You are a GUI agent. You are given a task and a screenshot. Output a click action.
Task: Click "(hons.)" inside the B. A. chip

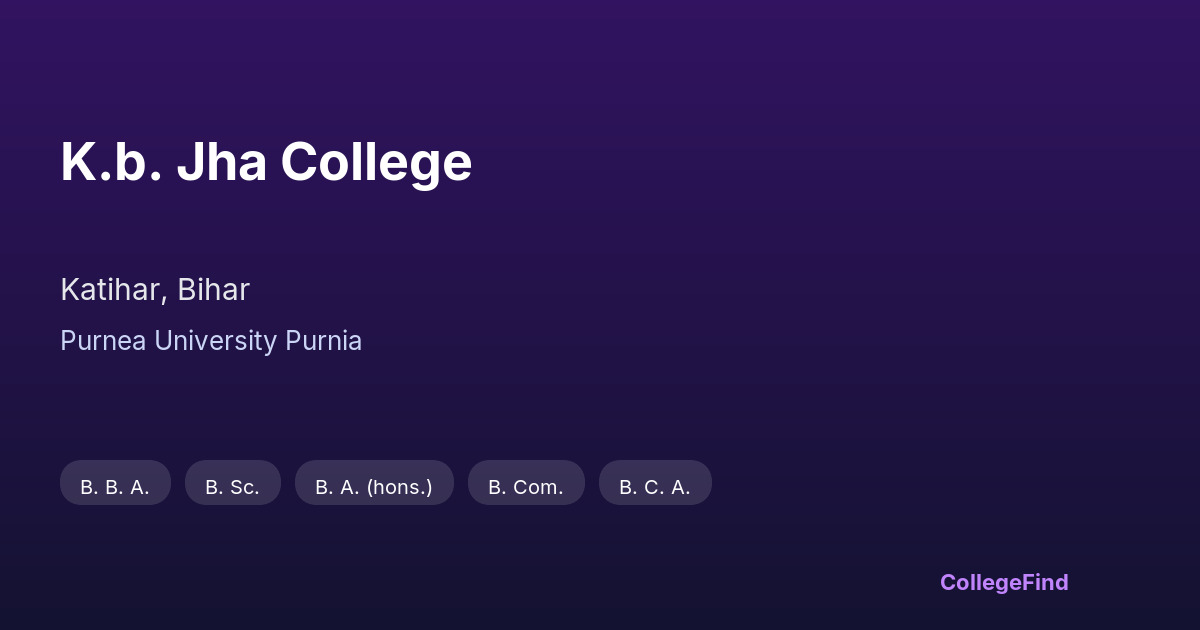tap(399, 487)
